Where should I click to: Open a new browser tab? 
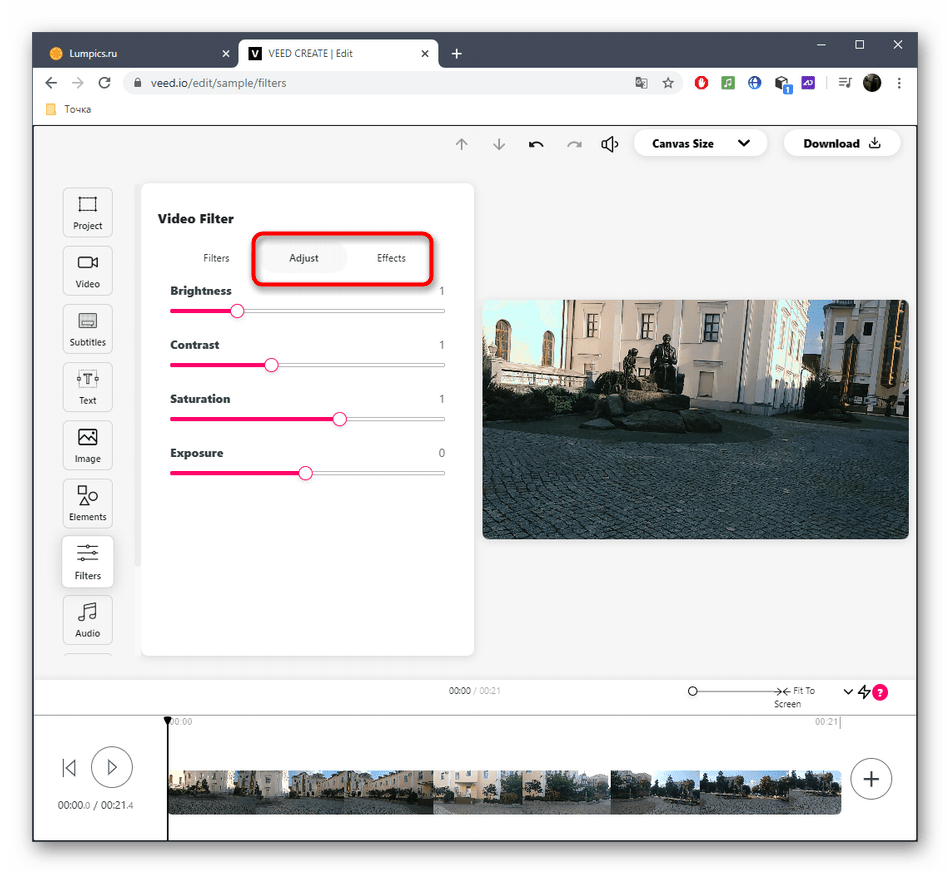457,54
